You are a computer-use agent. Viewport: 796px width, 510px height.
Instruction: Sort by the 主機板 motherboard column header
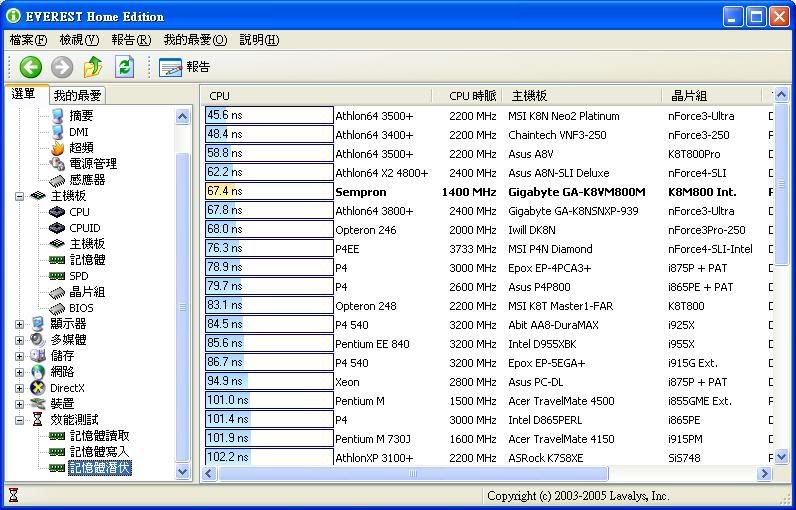[x=582, y=96]
